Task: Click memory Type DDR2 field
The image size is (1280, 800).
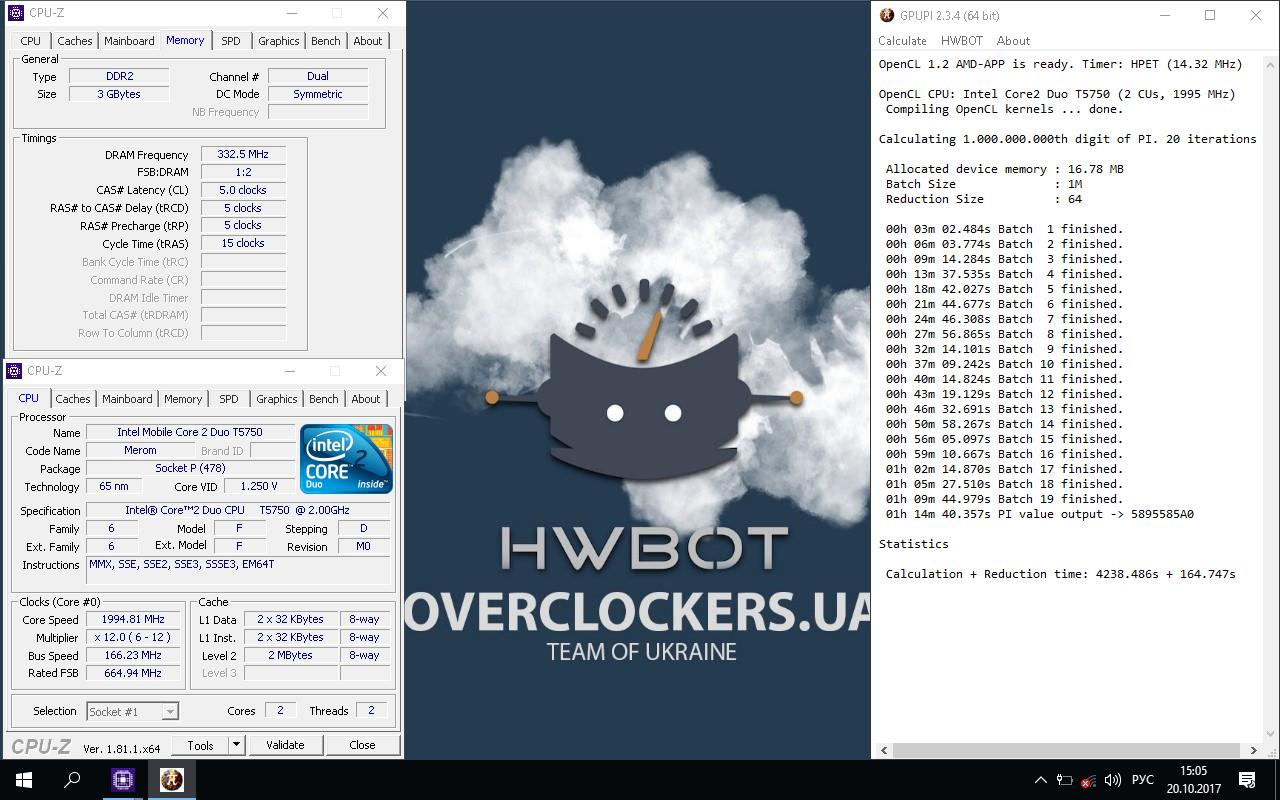Action: click(x=119, y=76)
